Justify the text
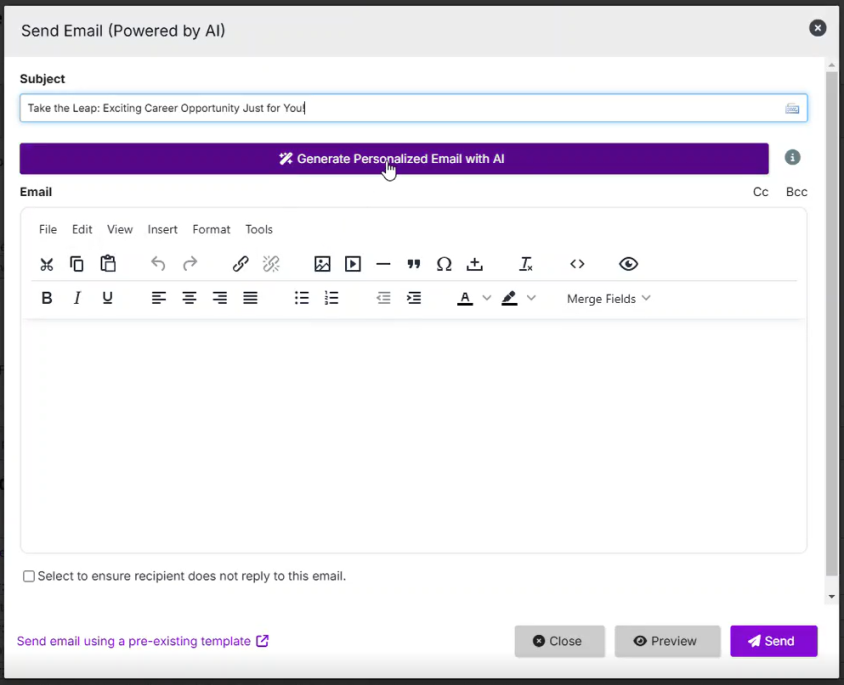The height and width of the screenshot is (685, 844). pyautogui.click(x=250, y=298)
